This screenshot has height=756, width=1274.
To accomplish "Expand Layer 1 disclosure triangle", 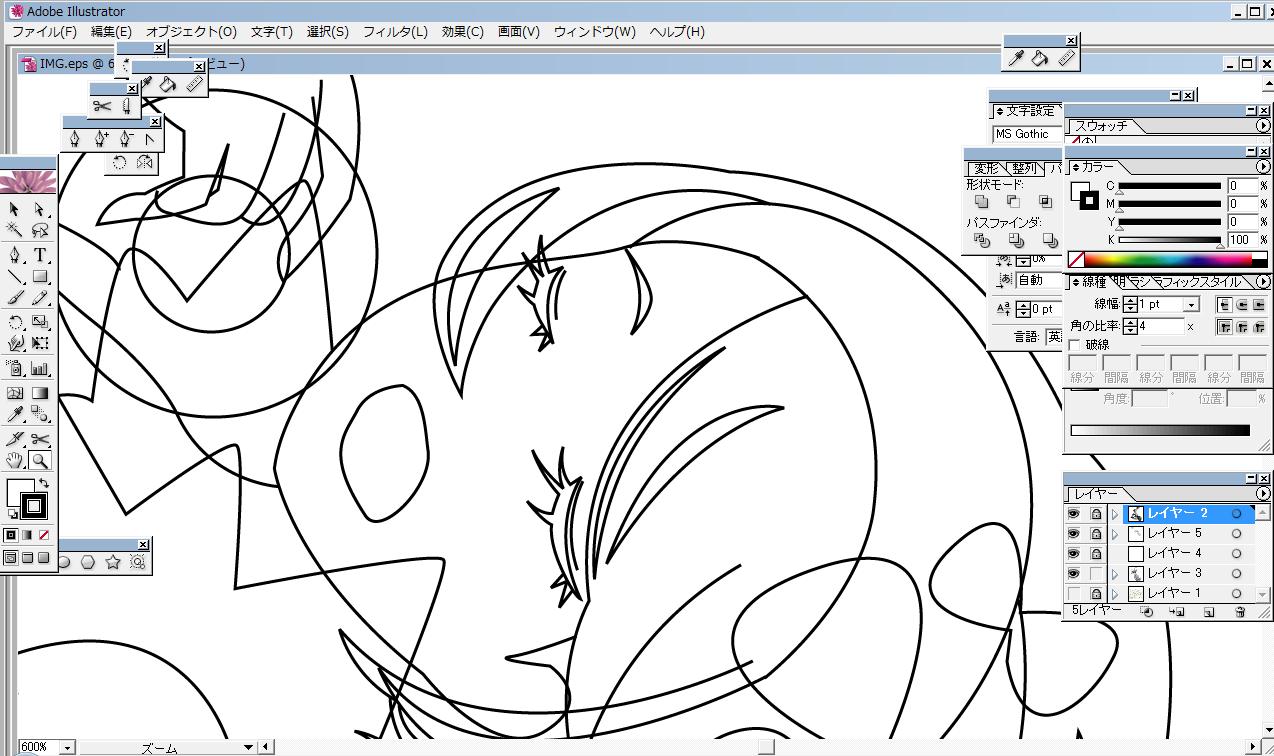I will [x=1115, y=594].
